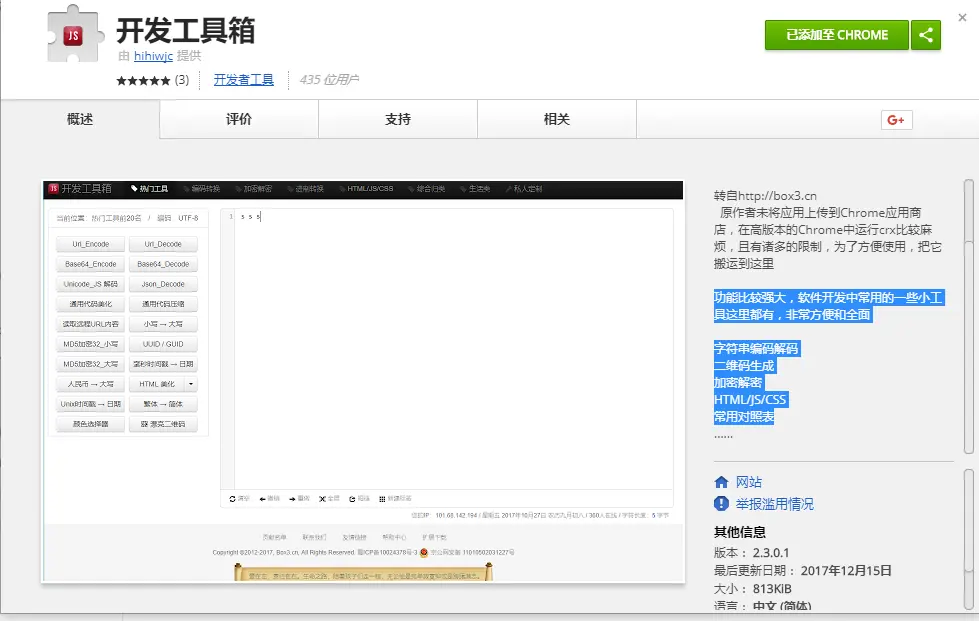The width and height of the screenshot is (979, 621).
Task: Click the extension screenshot preview image
Action: (x=363, y=381)
